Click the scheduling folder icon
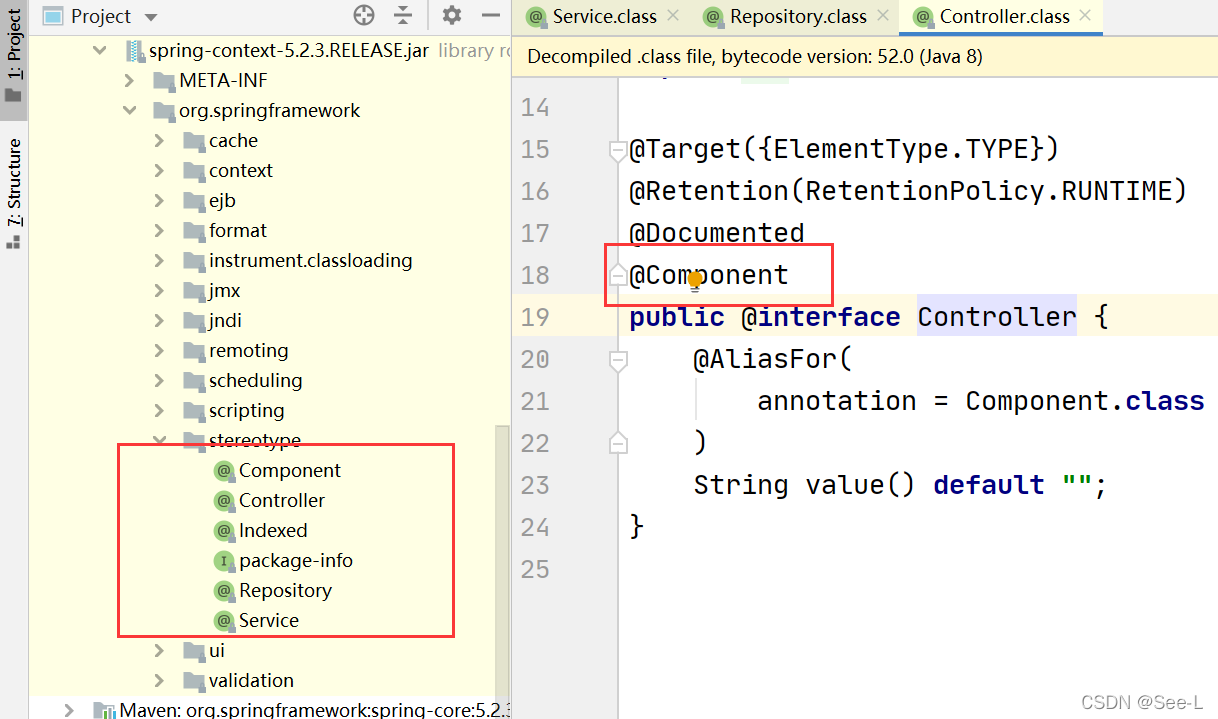The image size is (1218, 719). pyautogui.click(x=194, y=381)
